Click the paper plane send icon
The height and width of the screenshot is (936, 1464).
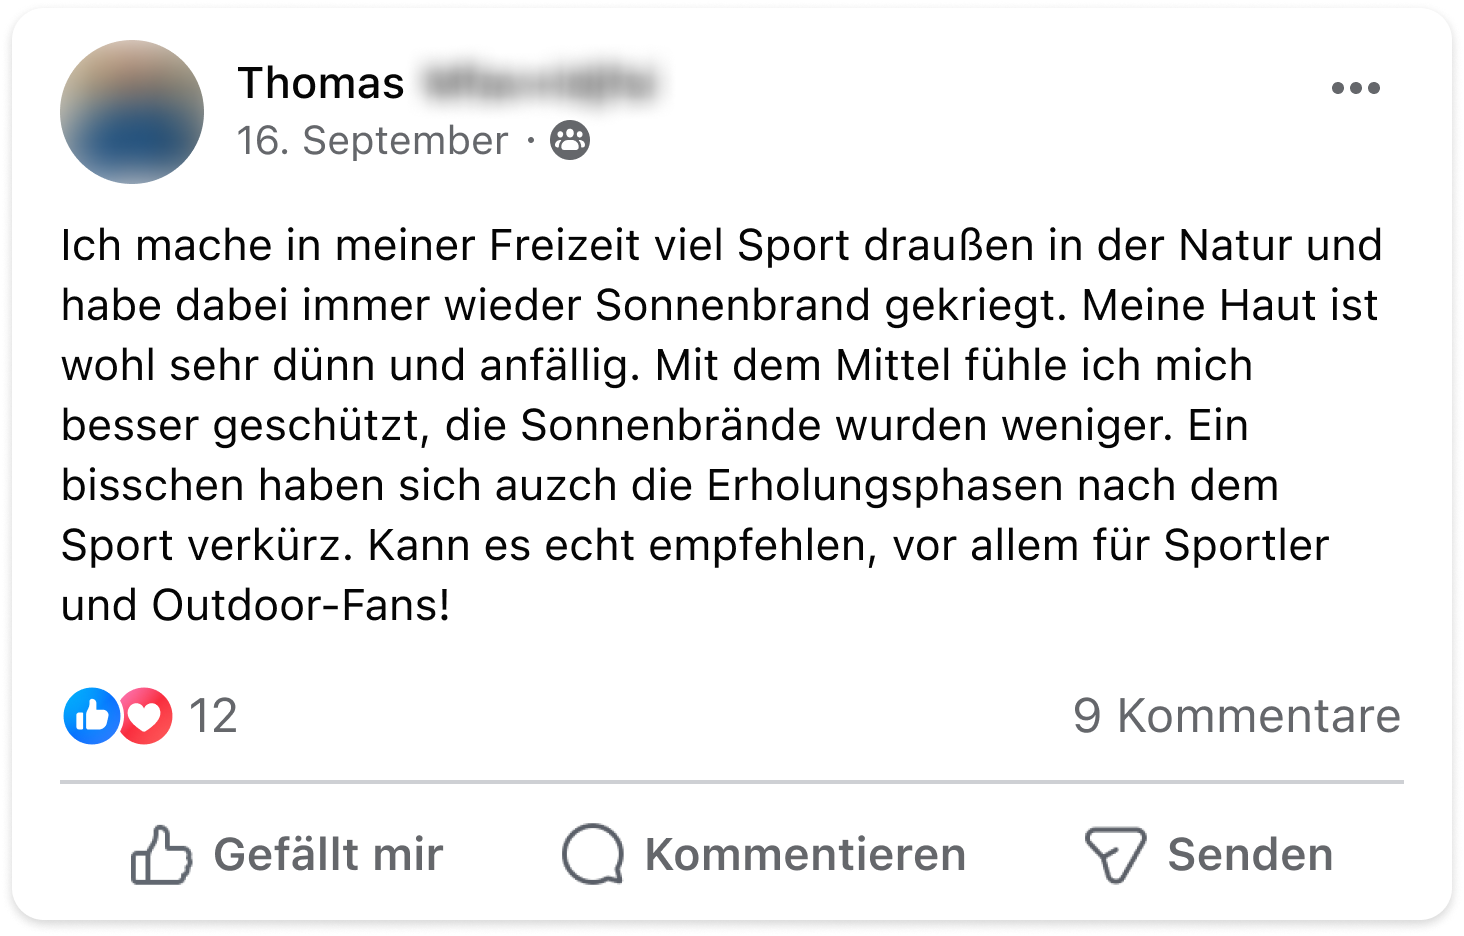[x=1114, y=855]
